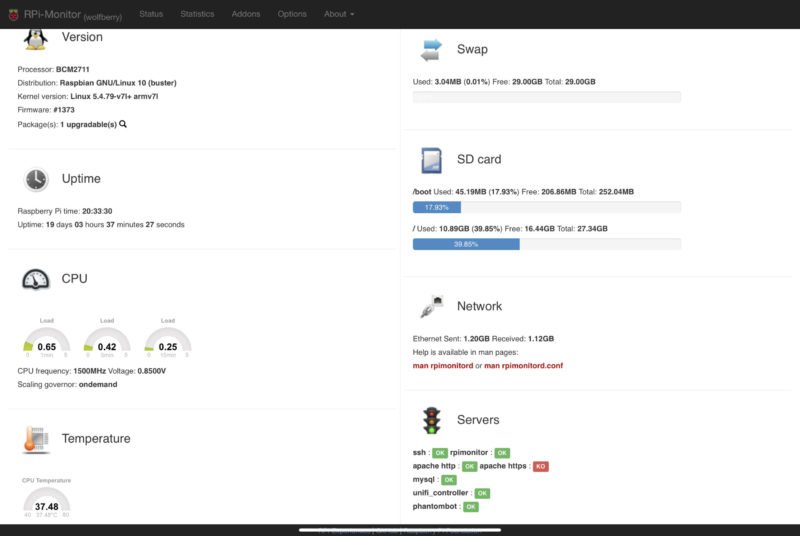The image size is (800, 536).
Task: Click the rpimonitor OK status badge
Action: point(502,453)
